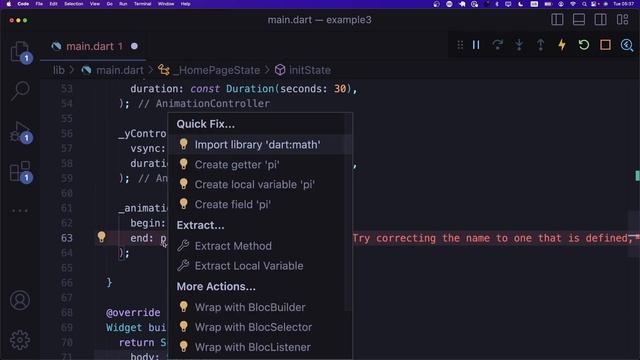Open the Apple menu
Screen dimensions: 640x360
click(8, 4)
